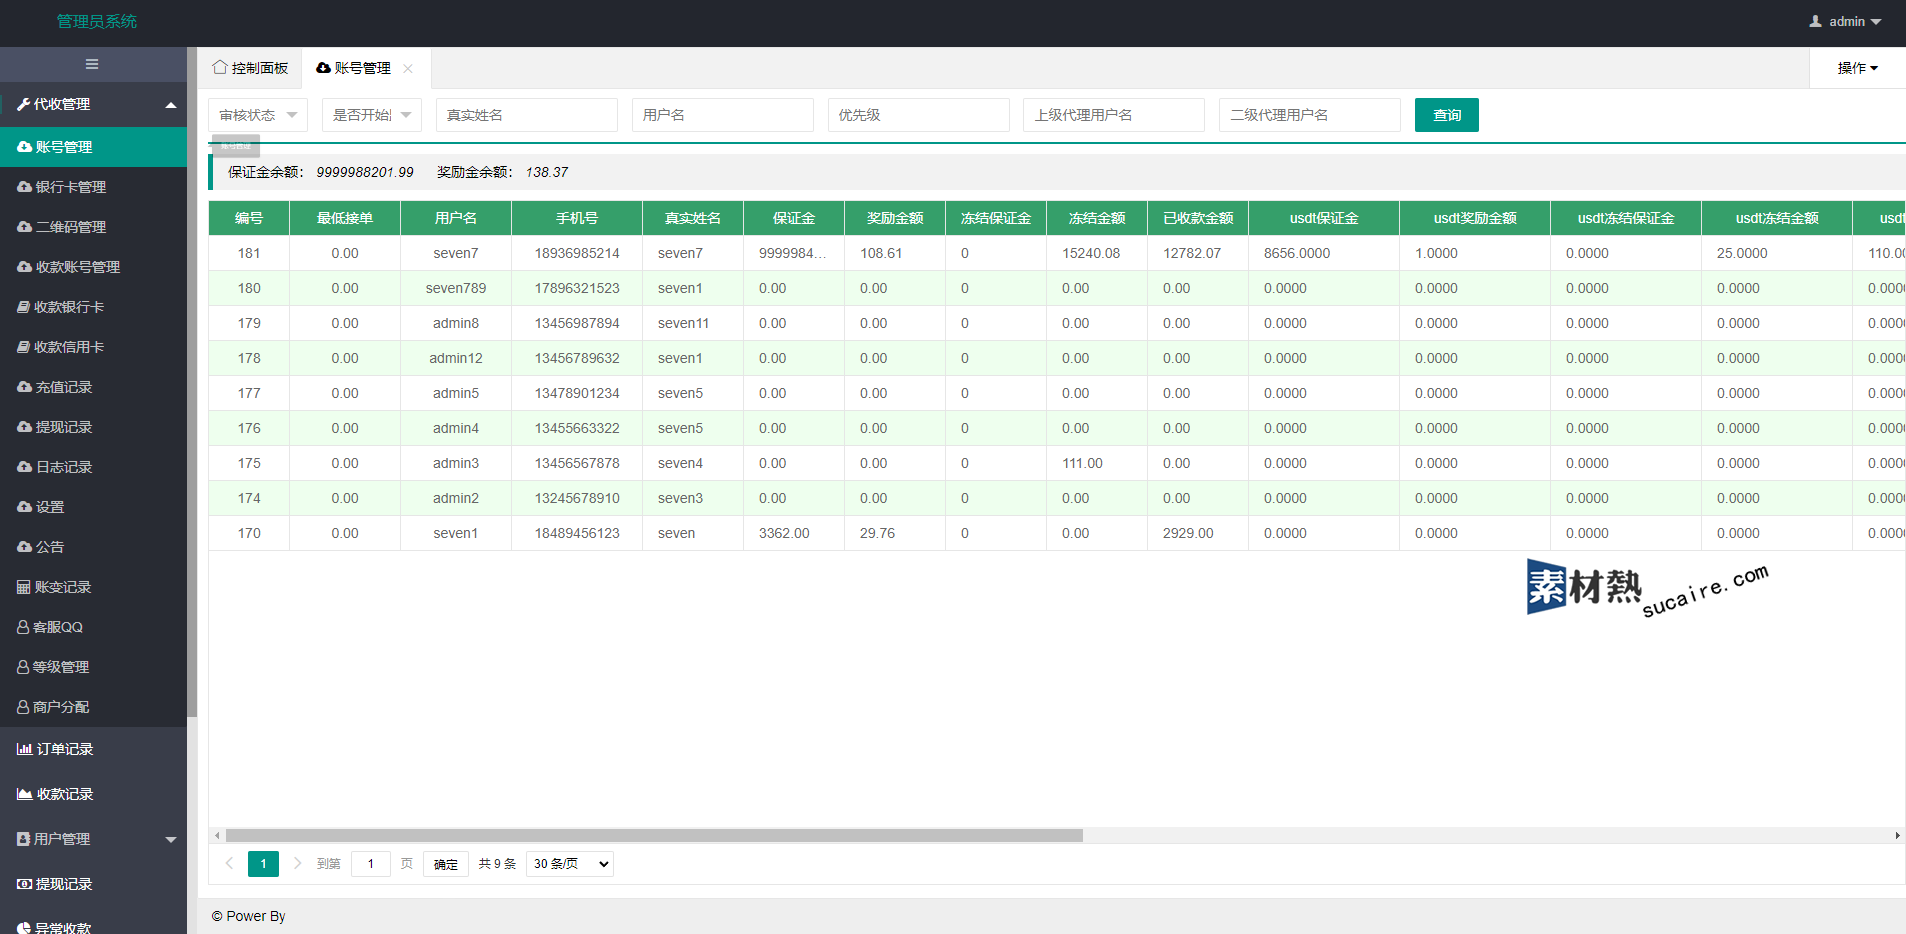Click money icon beside bottom 提现记录

click(x=25, y=884)
